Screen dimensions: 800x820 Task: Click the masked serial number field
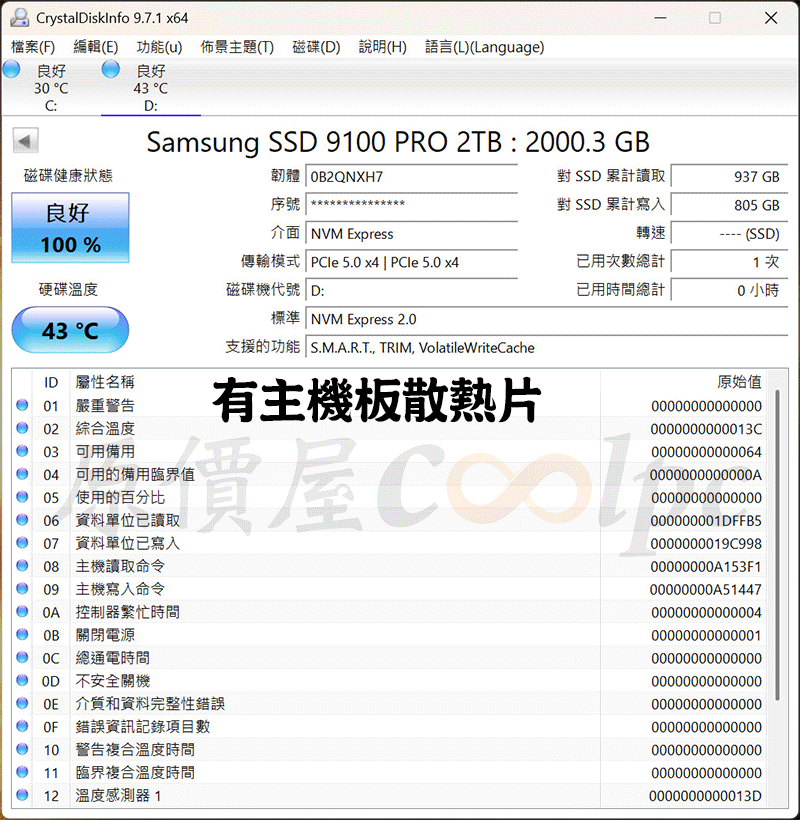tap(412, 205)
